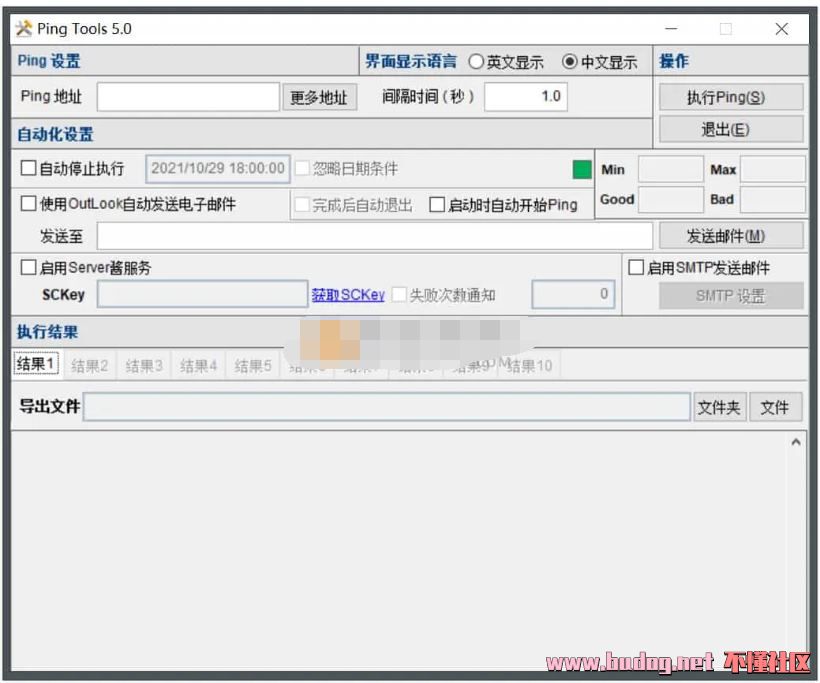Check the 启用Server酱服务 option
This screenshot has height=683, width=820.
29,268
